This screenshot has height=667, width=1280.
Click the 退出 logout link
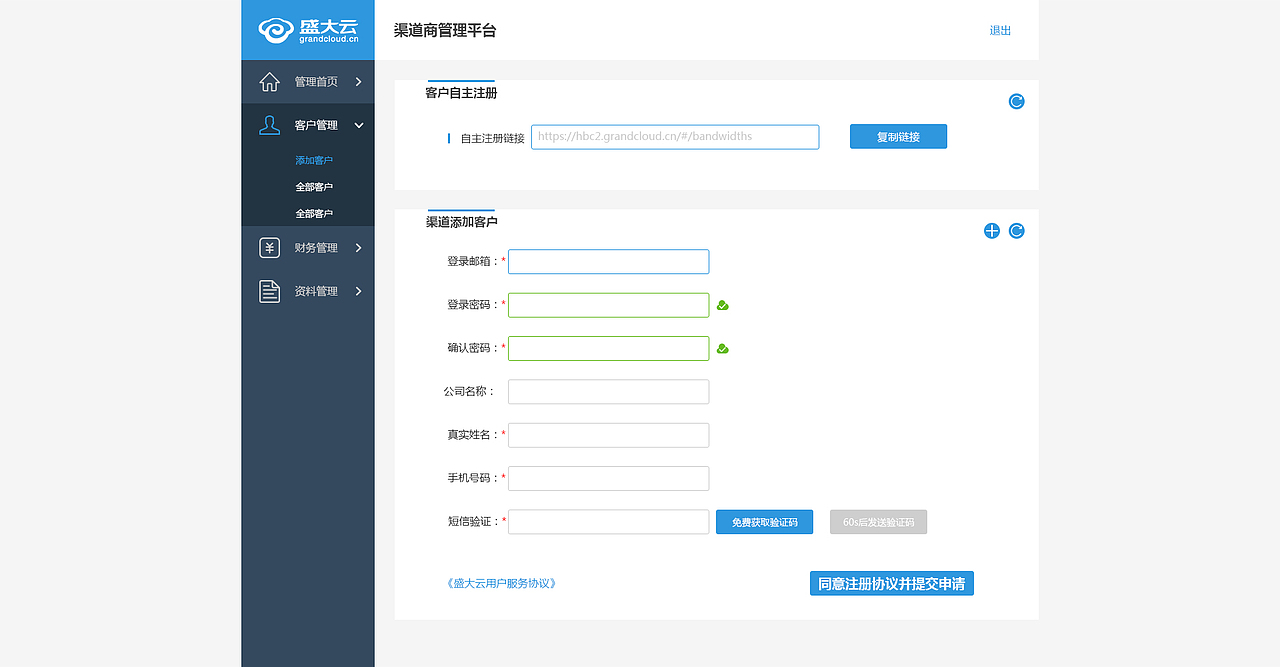pyautogui.click(x=1000, y=31)
